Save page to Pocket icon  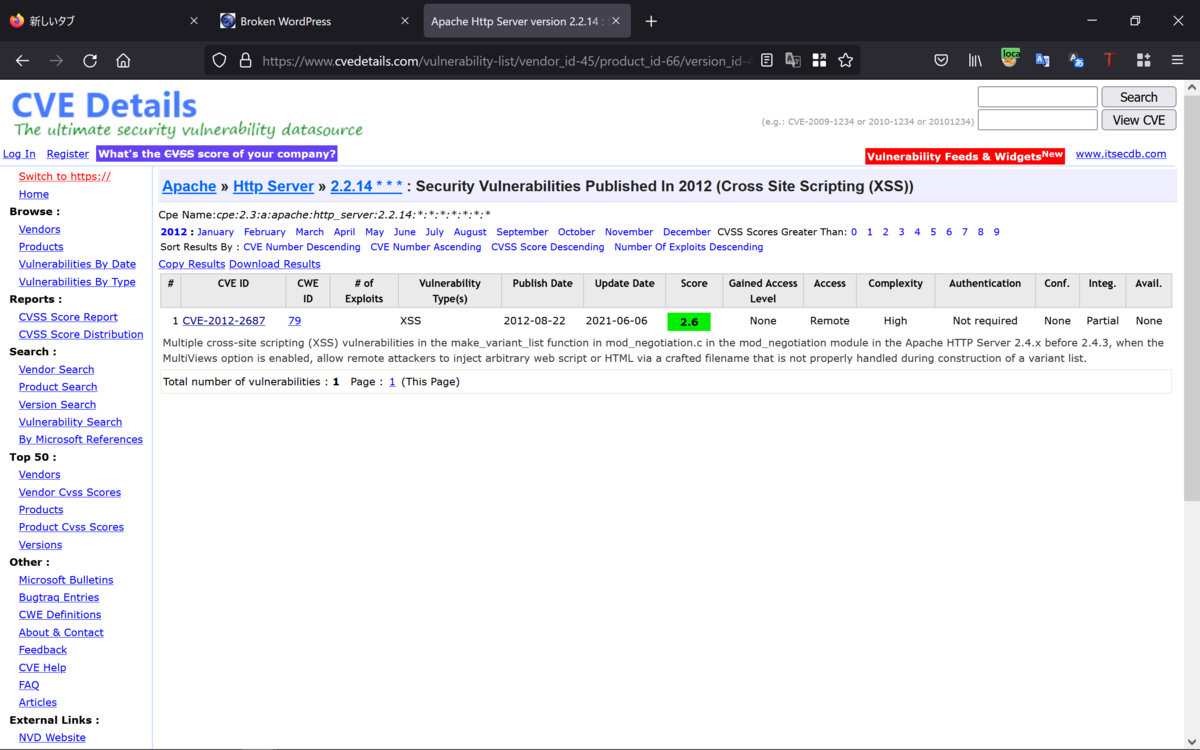coord(941,60)
